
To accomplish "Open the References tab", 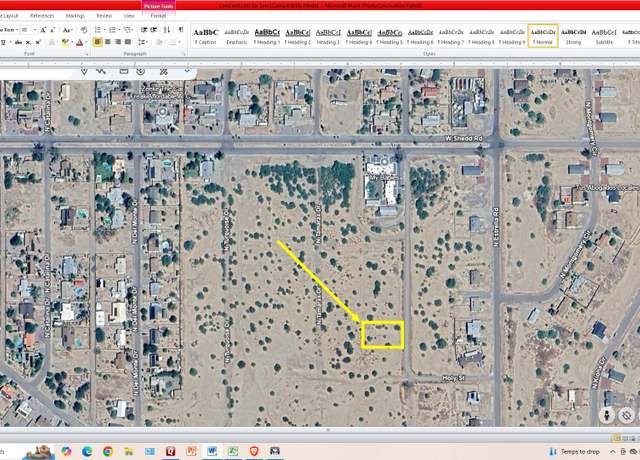I will pos(42,16).
